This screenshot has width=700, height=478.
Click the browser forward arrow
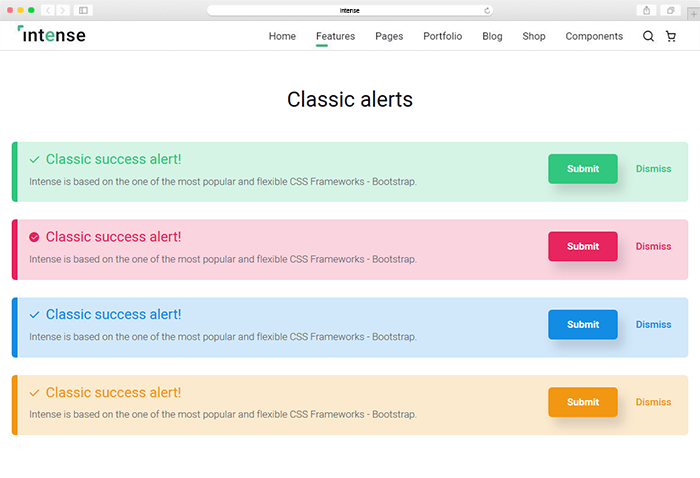(x=62, y=10)
